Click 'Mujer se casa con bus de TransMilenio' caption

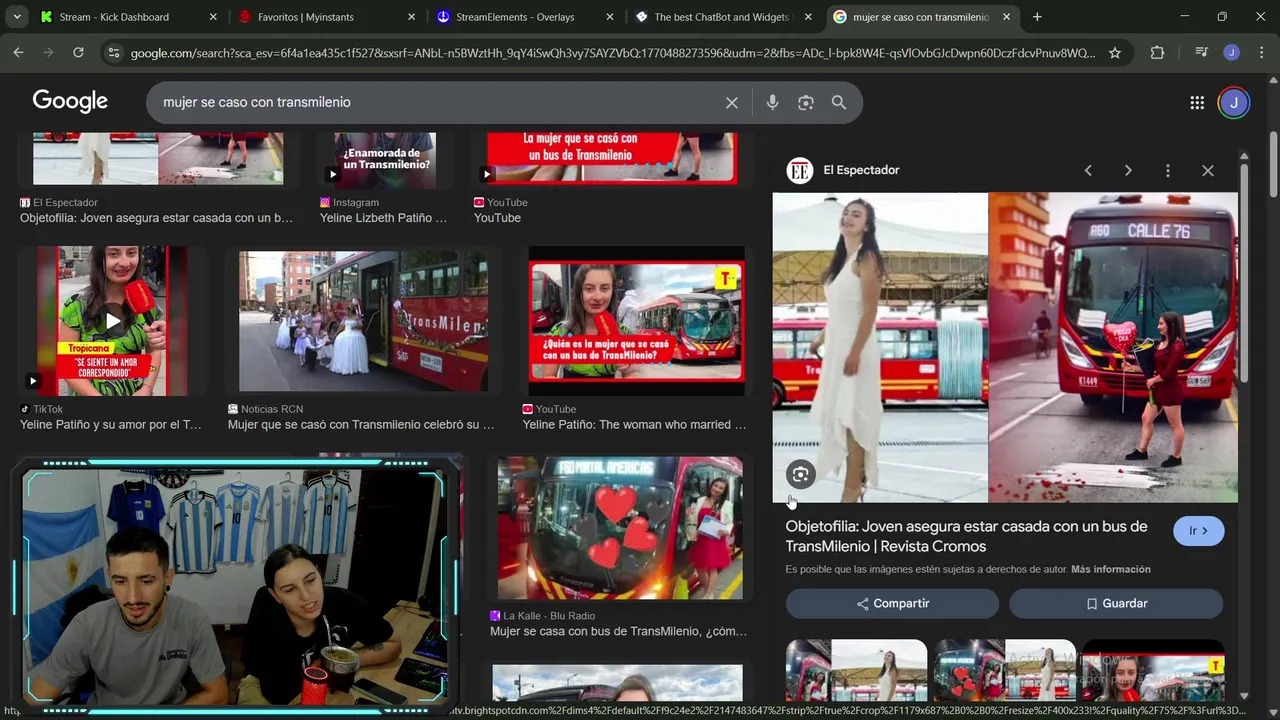click(x=618, y=631)
